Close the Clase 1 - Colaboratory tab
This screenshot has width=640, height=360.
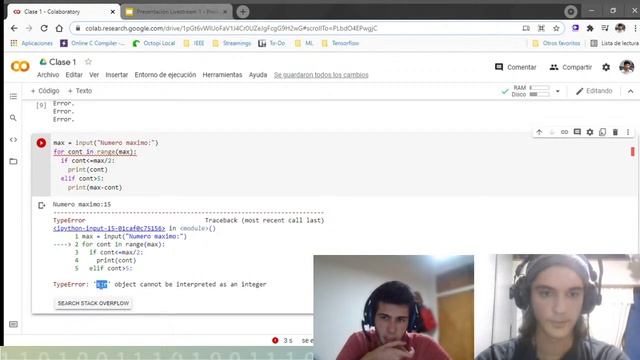point(113,12)
